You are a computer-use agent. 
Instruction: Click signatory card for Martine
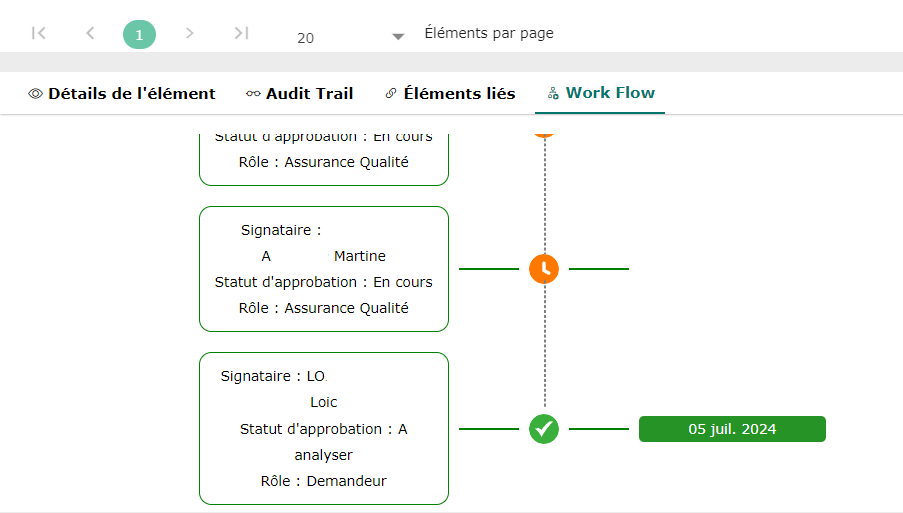324,269
